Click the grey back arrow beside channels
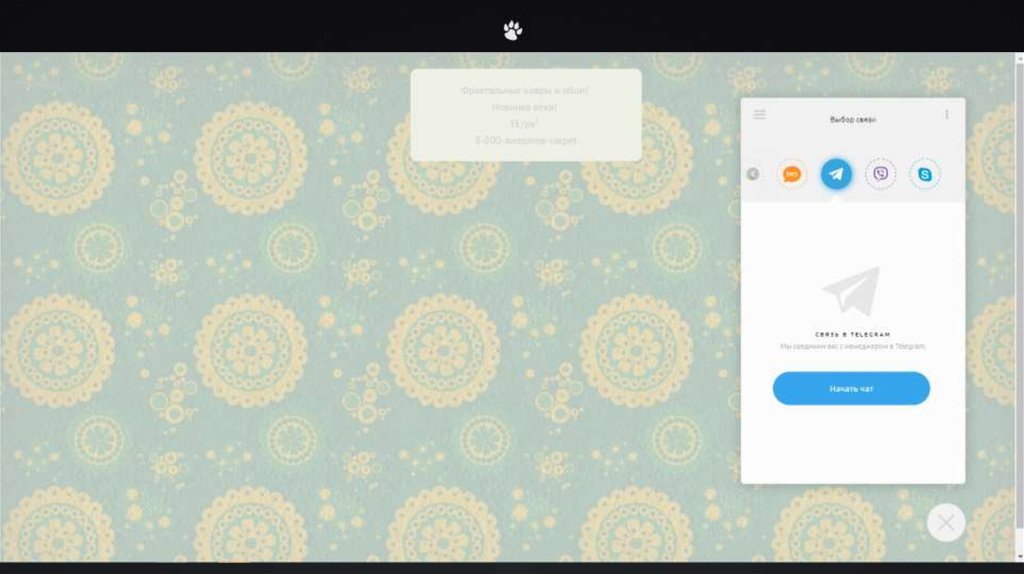 coord(753,174)
